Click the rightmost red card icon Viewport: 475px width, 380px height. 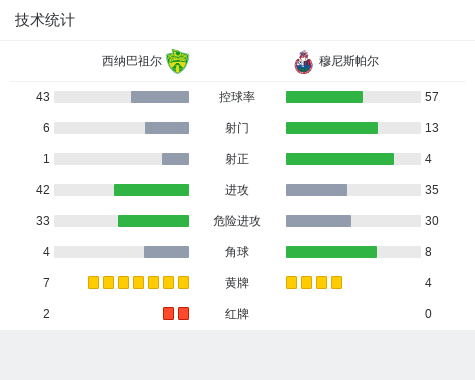(183, 313)
